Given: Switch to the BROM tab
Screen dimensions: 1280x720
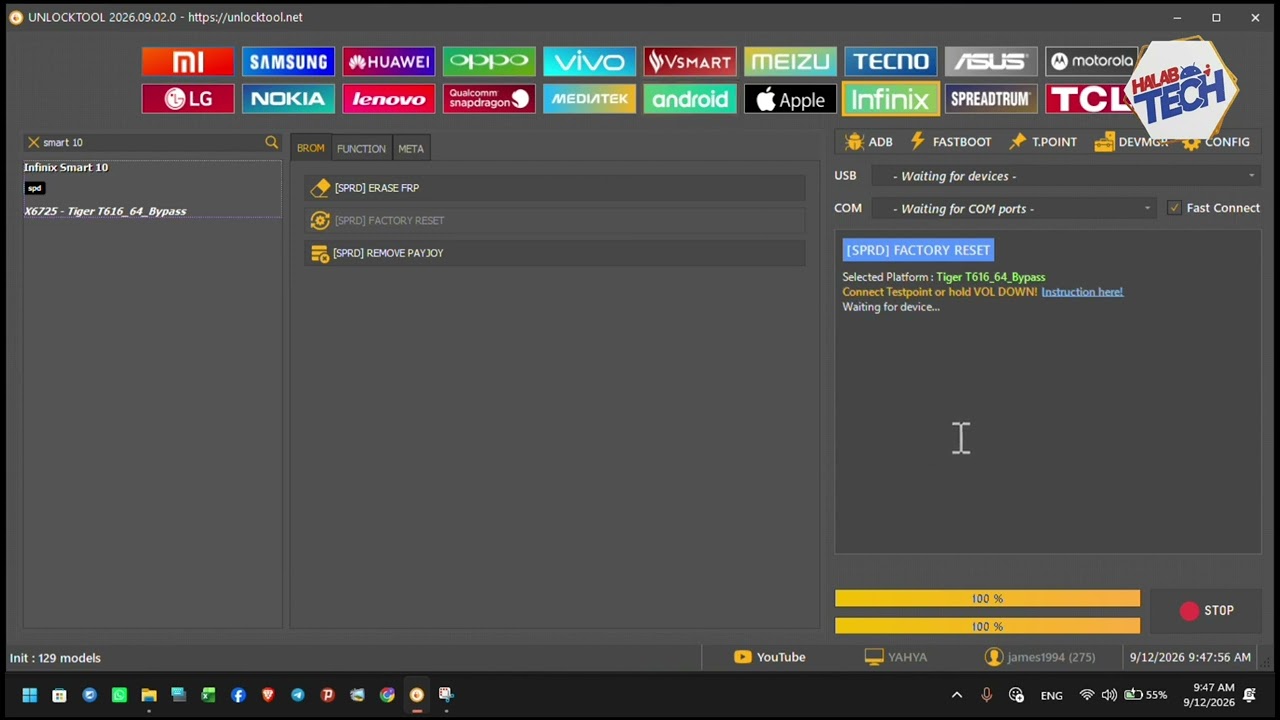Looking at the screenshot, I should [310, 148].
